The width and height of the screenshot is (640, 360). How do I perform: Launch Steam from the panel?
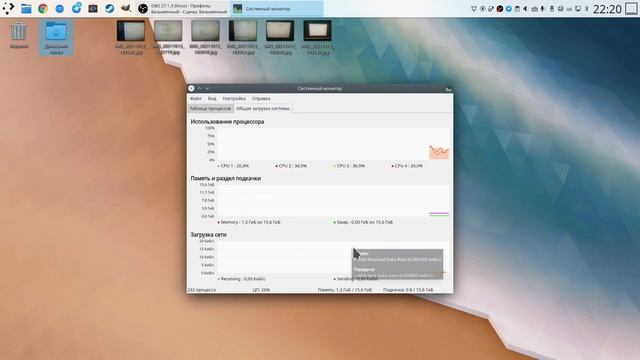point(109,9)
